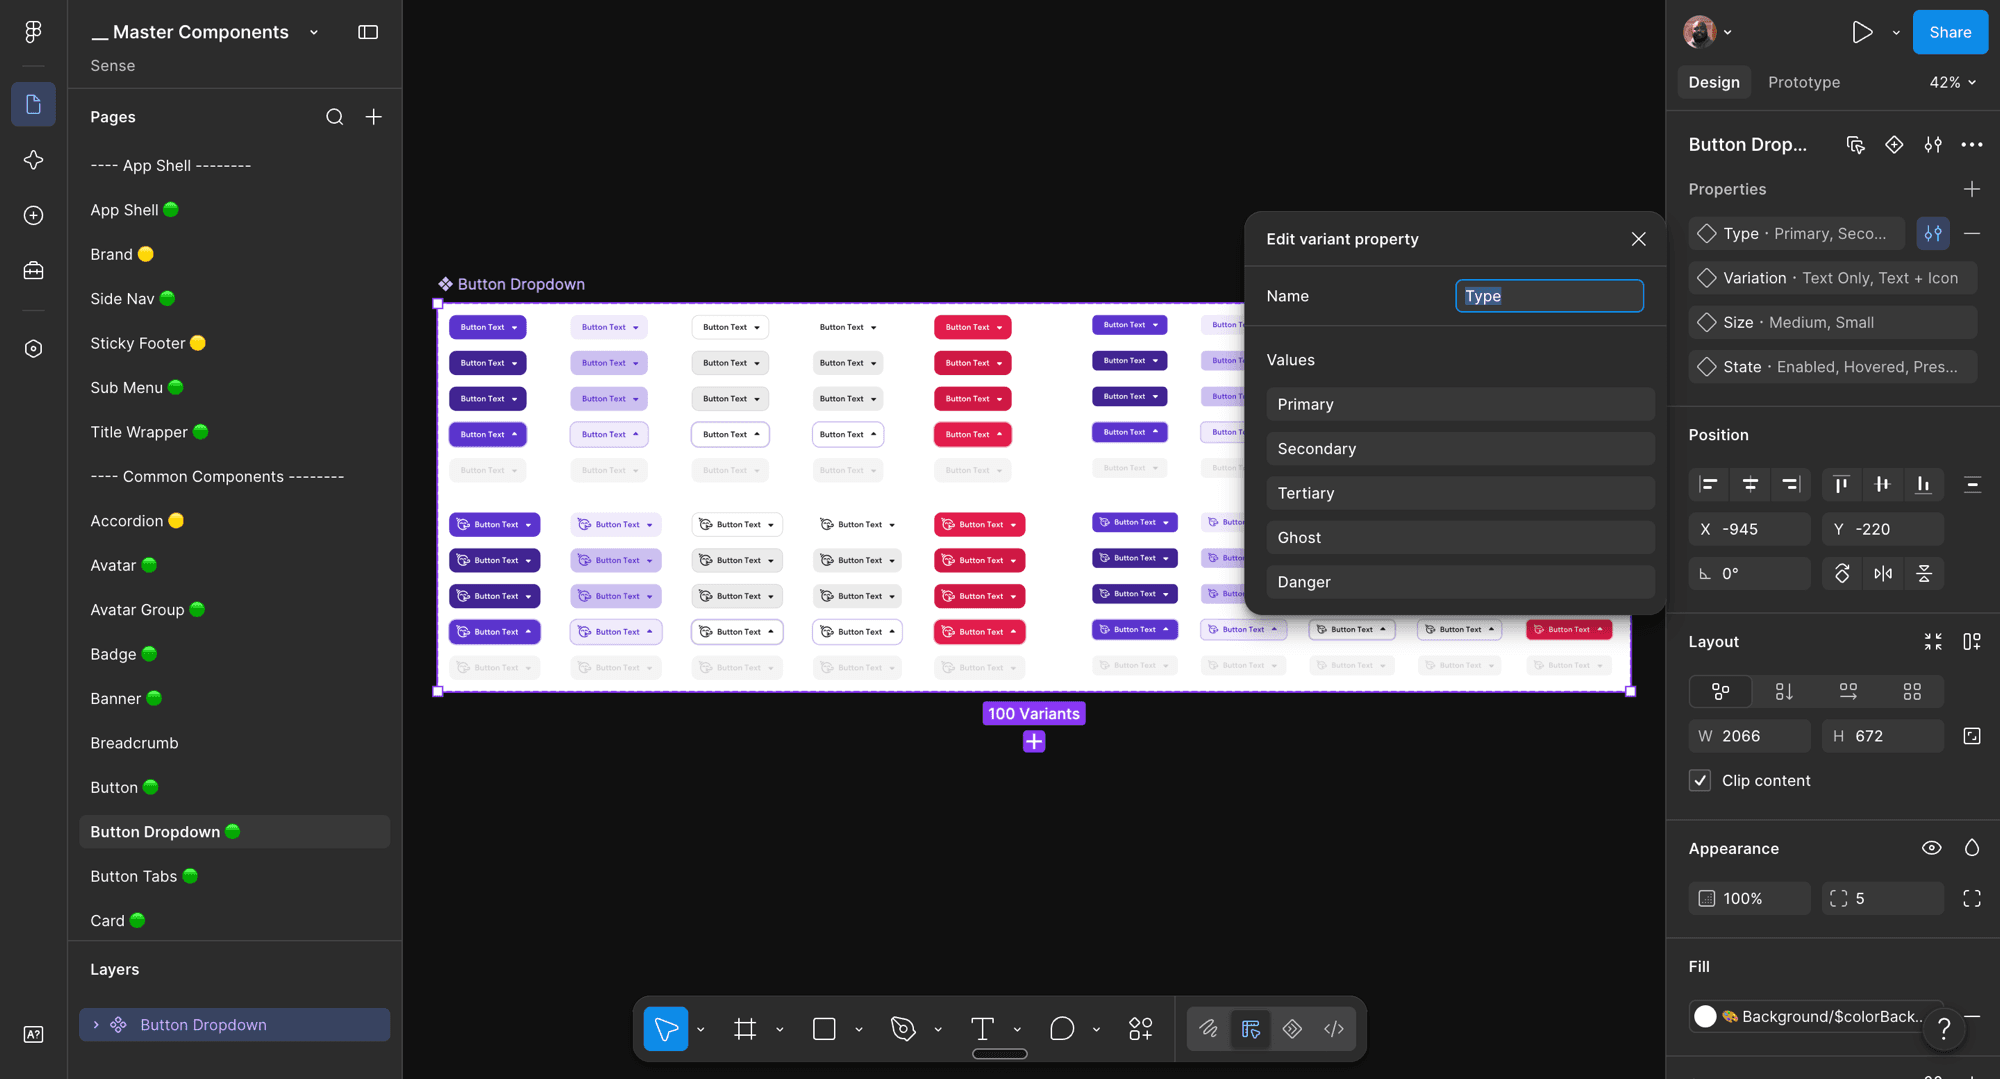The image size is (2000, 1079).
Task: Add a new component property
Action: click(1972, 189)
